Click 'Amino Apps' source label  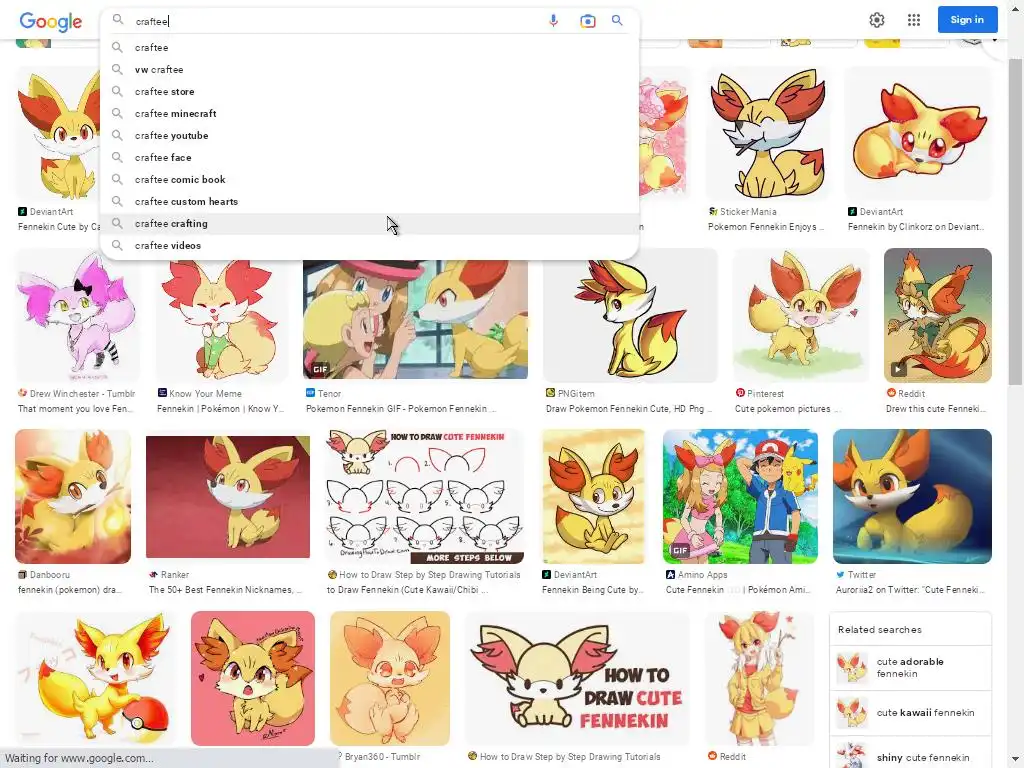point(703,575)
